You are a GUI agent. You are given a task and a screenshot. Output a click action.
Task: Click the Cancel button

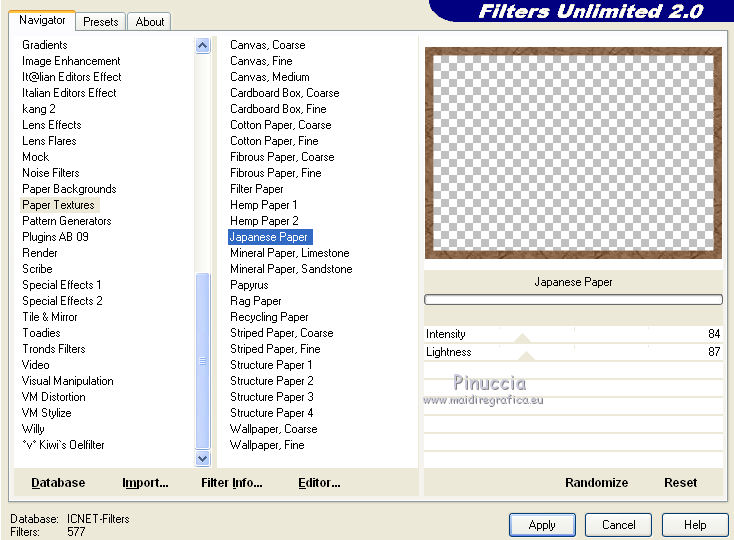point(618,525)
